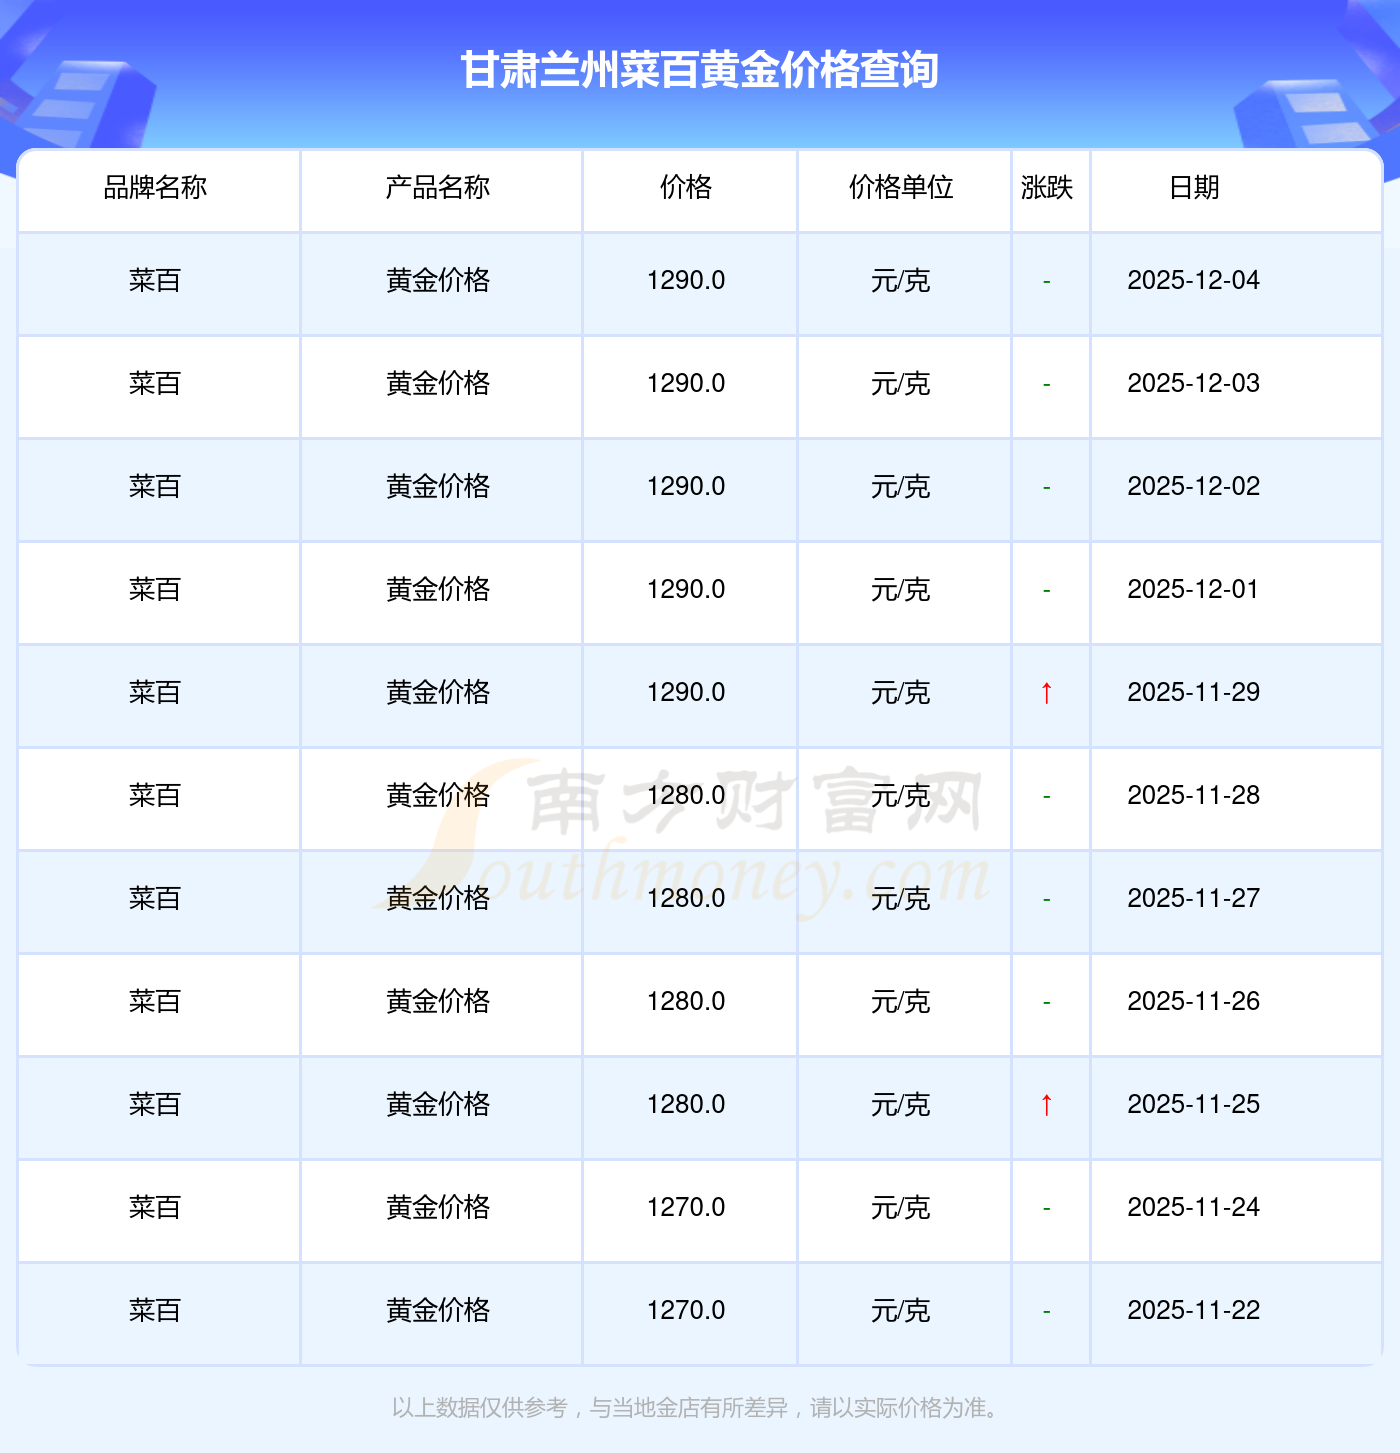The width and height of the screenshot is (1400, 1453).
Task: Select the date cell 2025-12-01
Action: click(1194, 590)
